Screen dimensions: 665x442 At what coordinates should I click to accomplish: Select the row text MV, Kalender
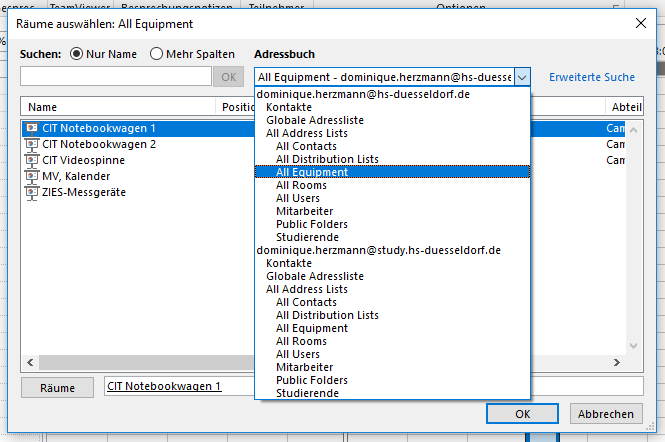click(76, 176)
